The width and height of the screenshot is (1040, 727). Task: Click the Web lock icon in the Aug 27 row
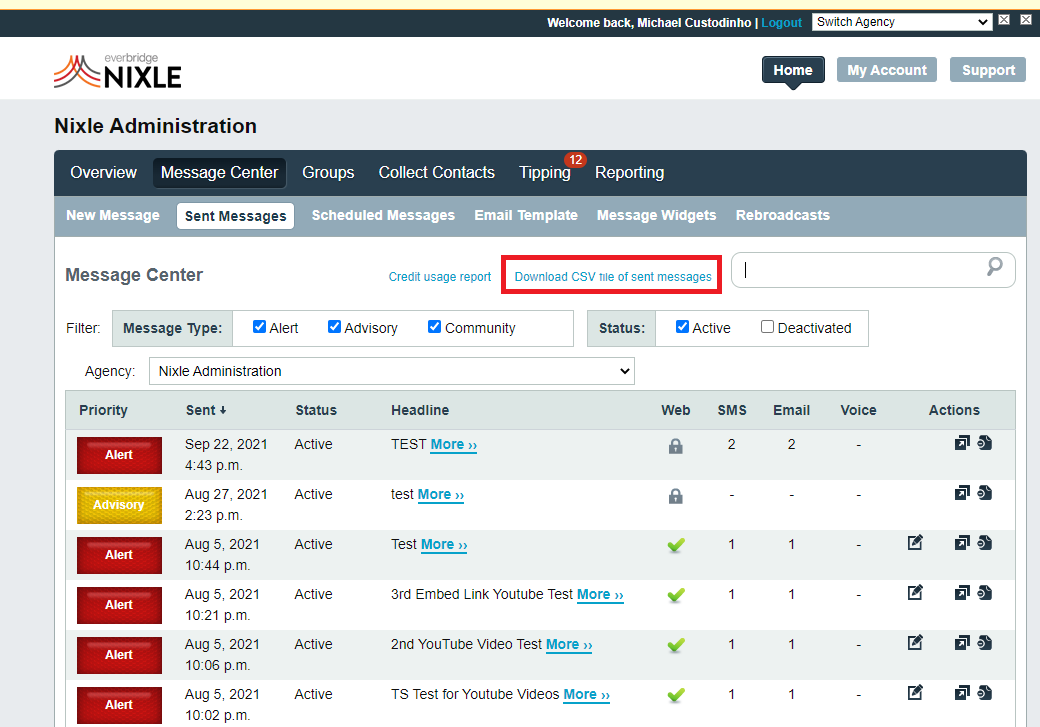(x=675, y=496)
